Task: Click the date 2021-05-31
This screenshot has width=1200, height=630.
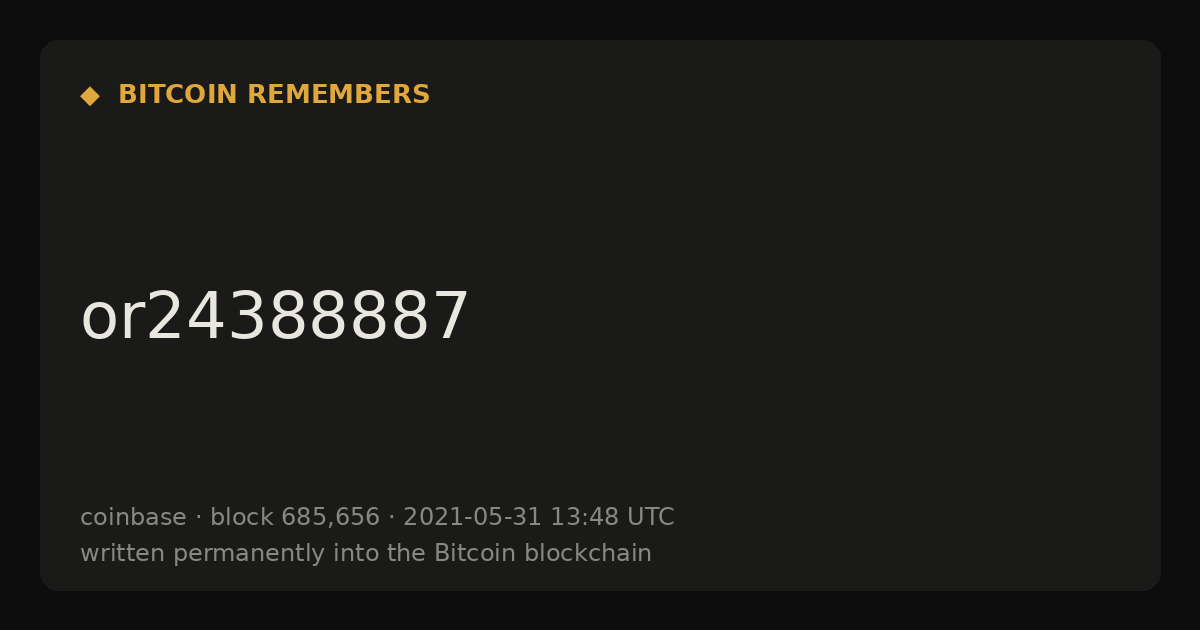Action: (x=472, y=517)
